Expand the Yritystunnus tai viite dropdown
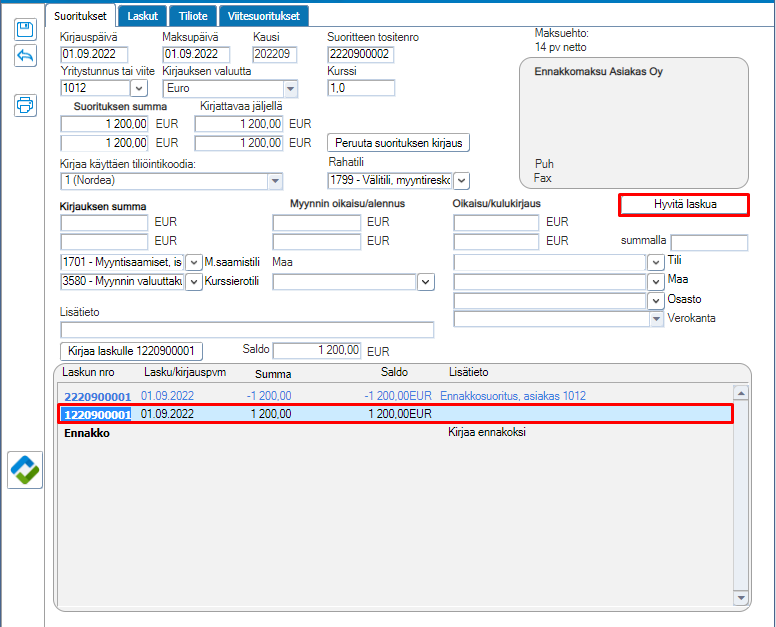Screen dimensions: 776x627 coord(139,89)
